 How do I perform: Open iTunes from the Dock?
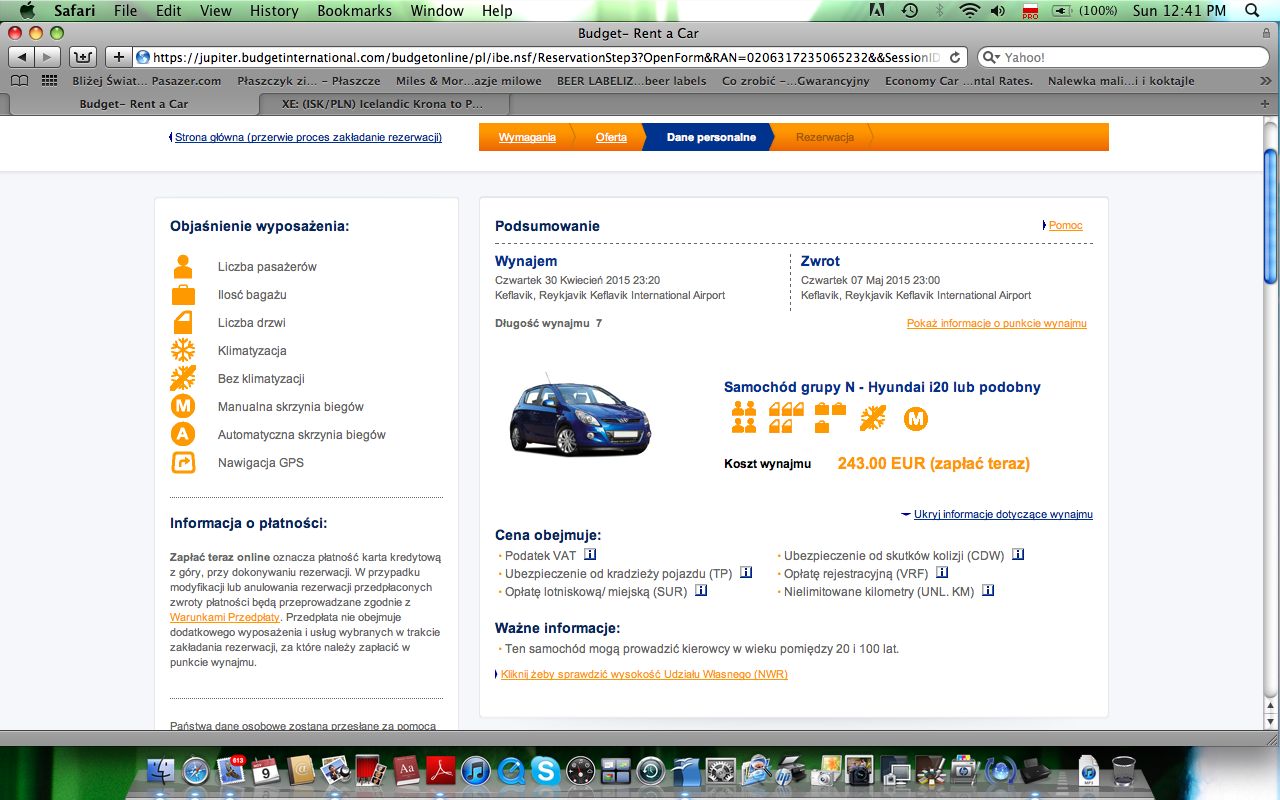click(476, 770)
